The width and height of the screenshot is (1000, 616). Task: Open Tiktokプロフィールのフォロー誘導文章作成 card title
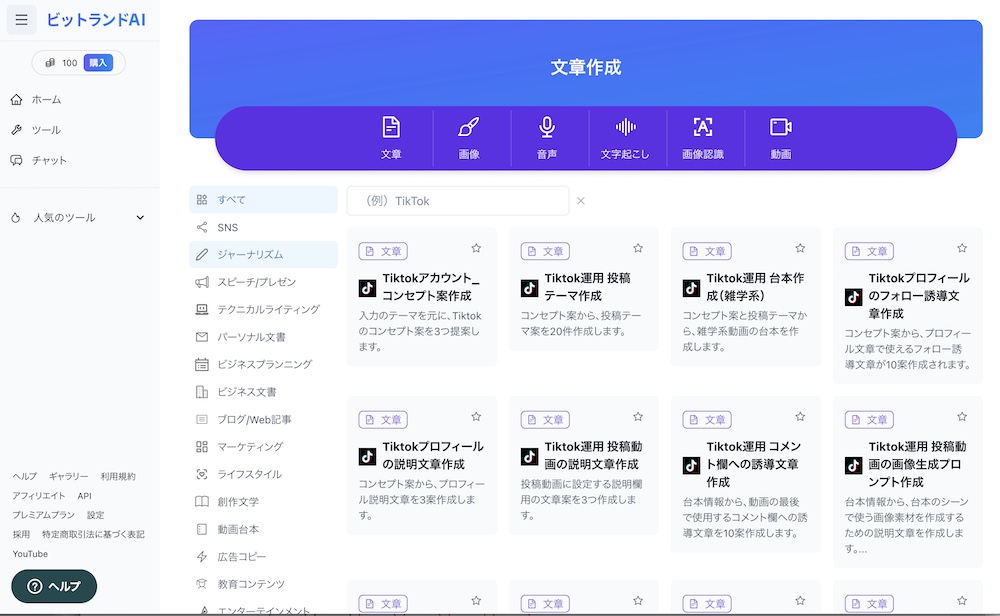click(x=919, y=296)
